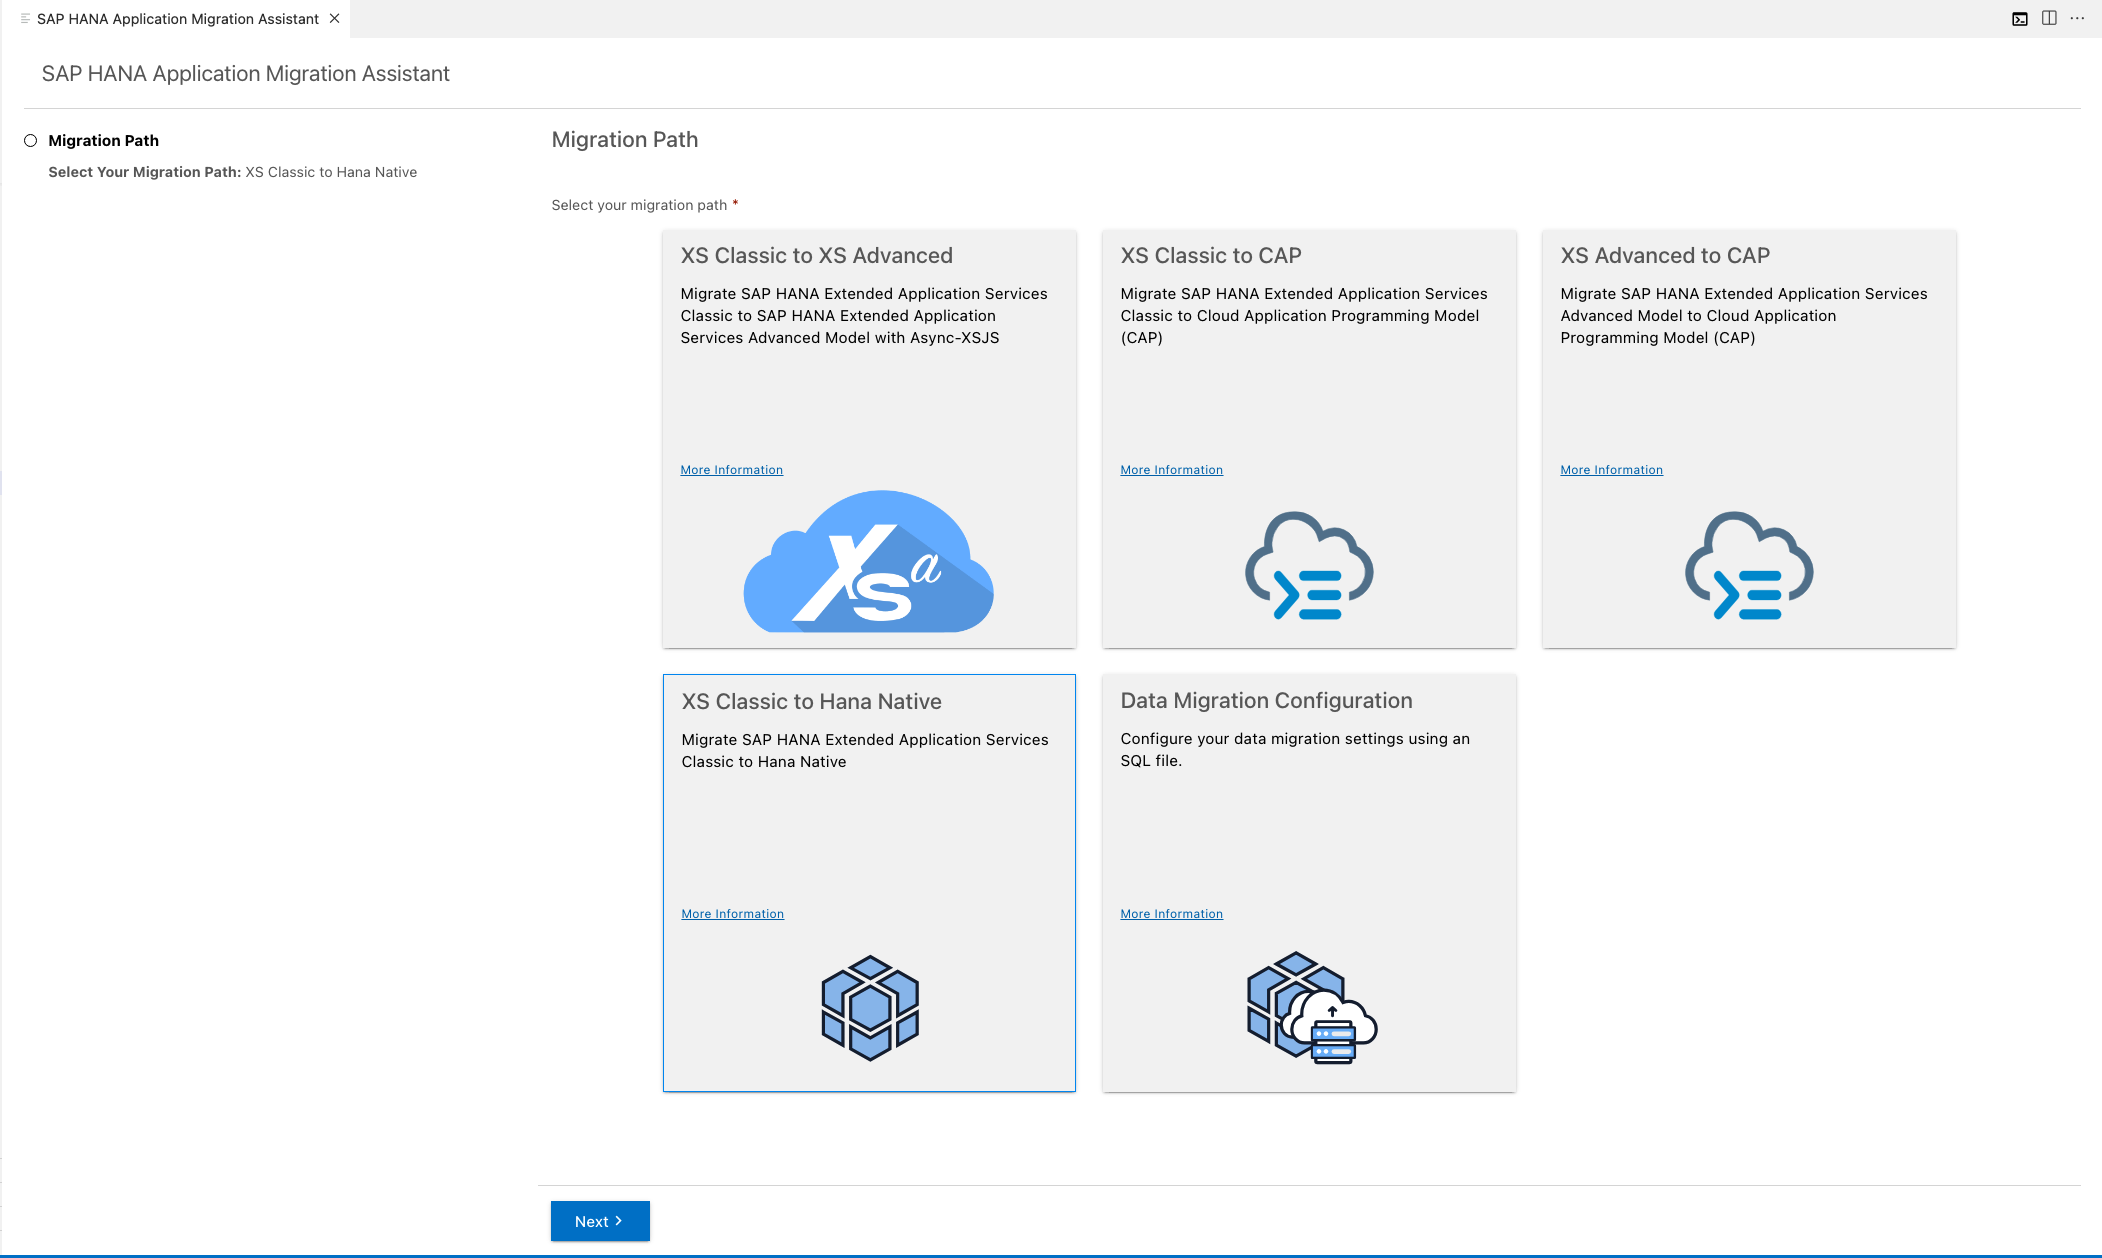Toggle split editor layout icon
The height and width of the screenshot is (1258, 2102).
(x=2049, y=18)
